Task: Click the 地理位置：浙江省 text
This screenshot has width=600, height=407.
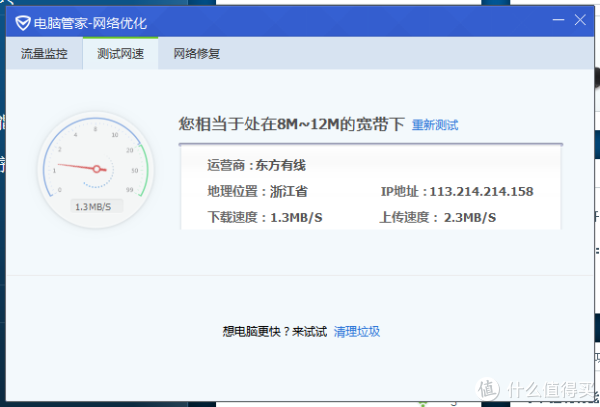Action: click(x=258, y=191)
